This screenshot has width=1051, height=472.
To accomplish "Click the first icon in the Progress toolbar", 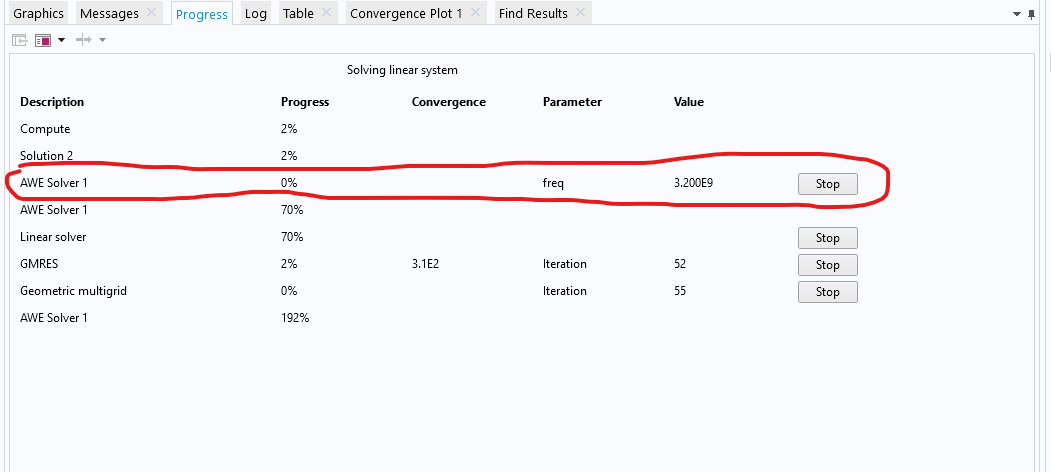I will (x=20, y=40).
